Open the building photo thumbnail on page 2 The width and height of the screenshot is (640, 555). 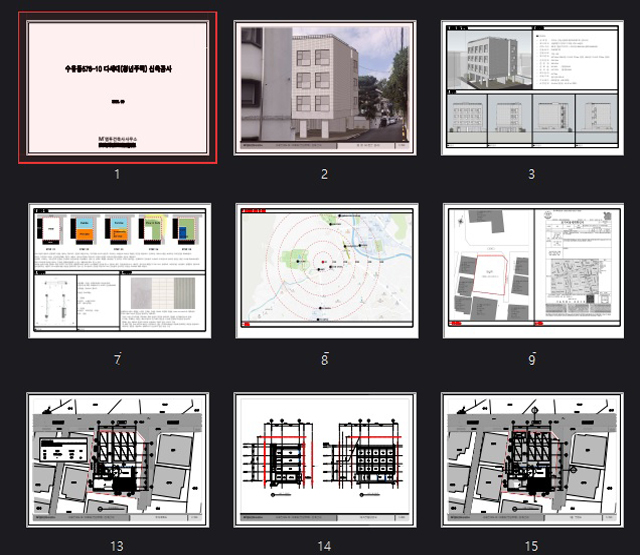[x=324, y=88]
